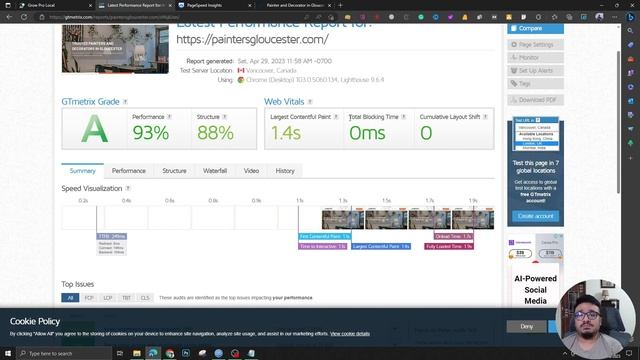Open Chrome from the taskbar
Image resolution: width=640 pixels, height=360 pixels.
tap(169, 353)
